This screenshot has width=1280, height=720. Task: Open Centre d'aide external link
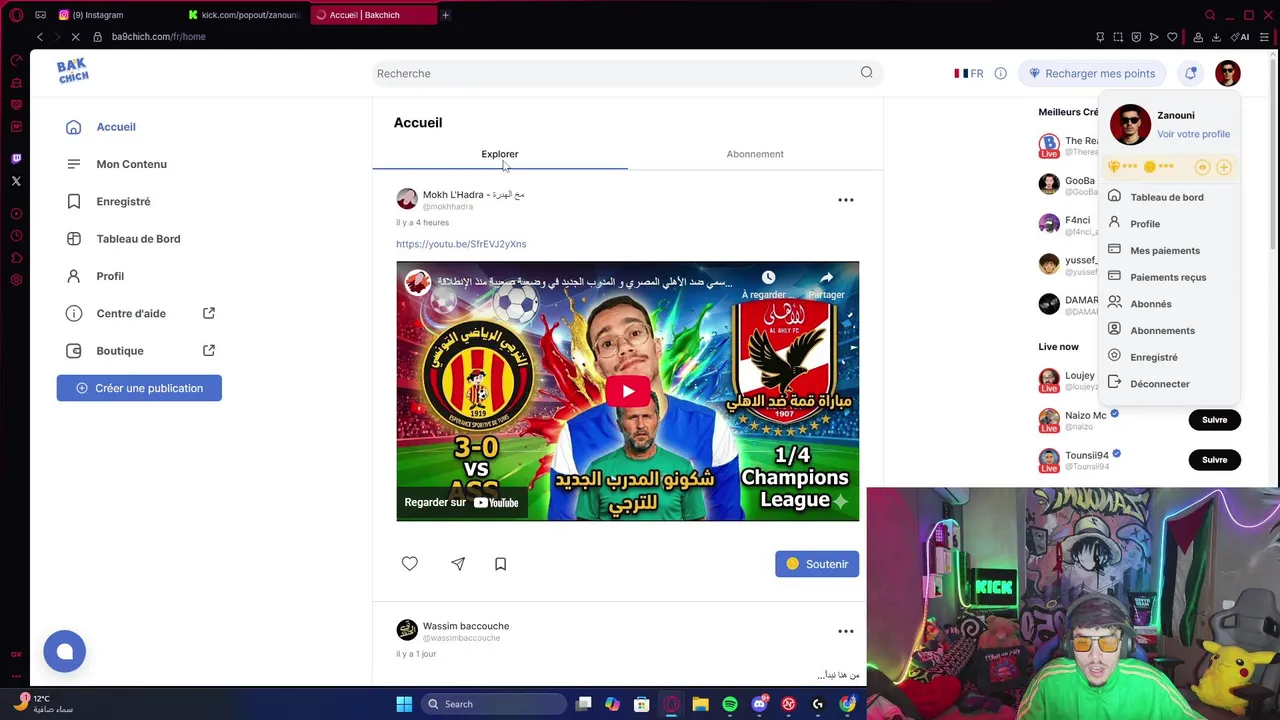point(141,313)
